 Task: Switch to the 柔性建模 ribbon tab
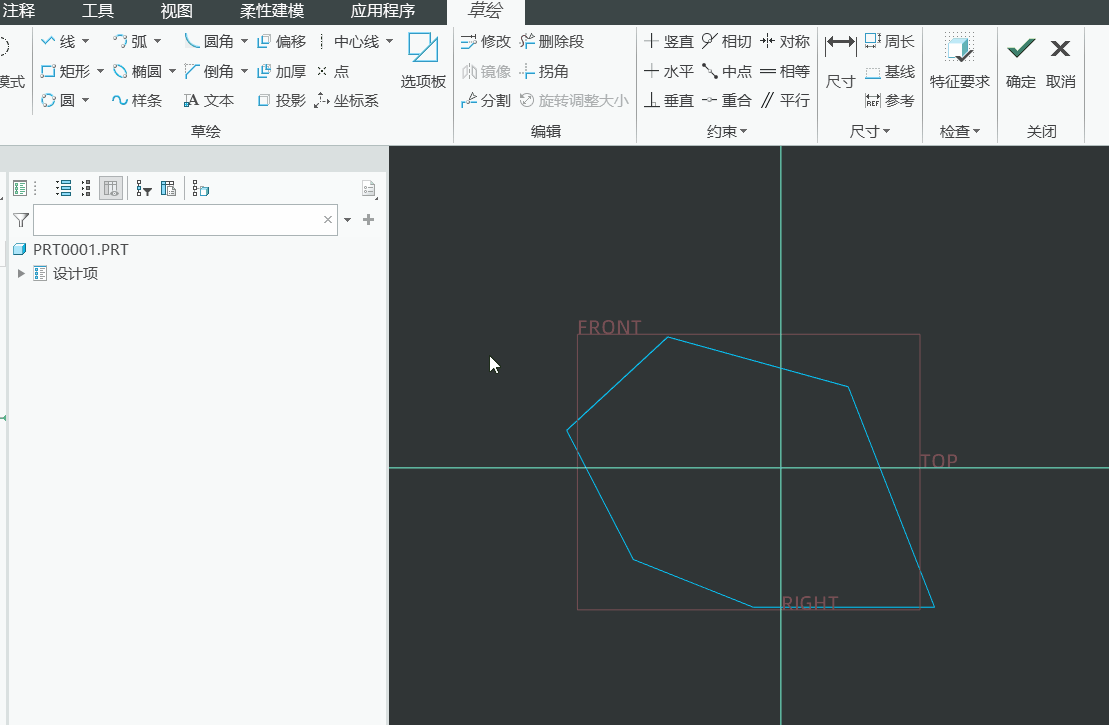272,11
